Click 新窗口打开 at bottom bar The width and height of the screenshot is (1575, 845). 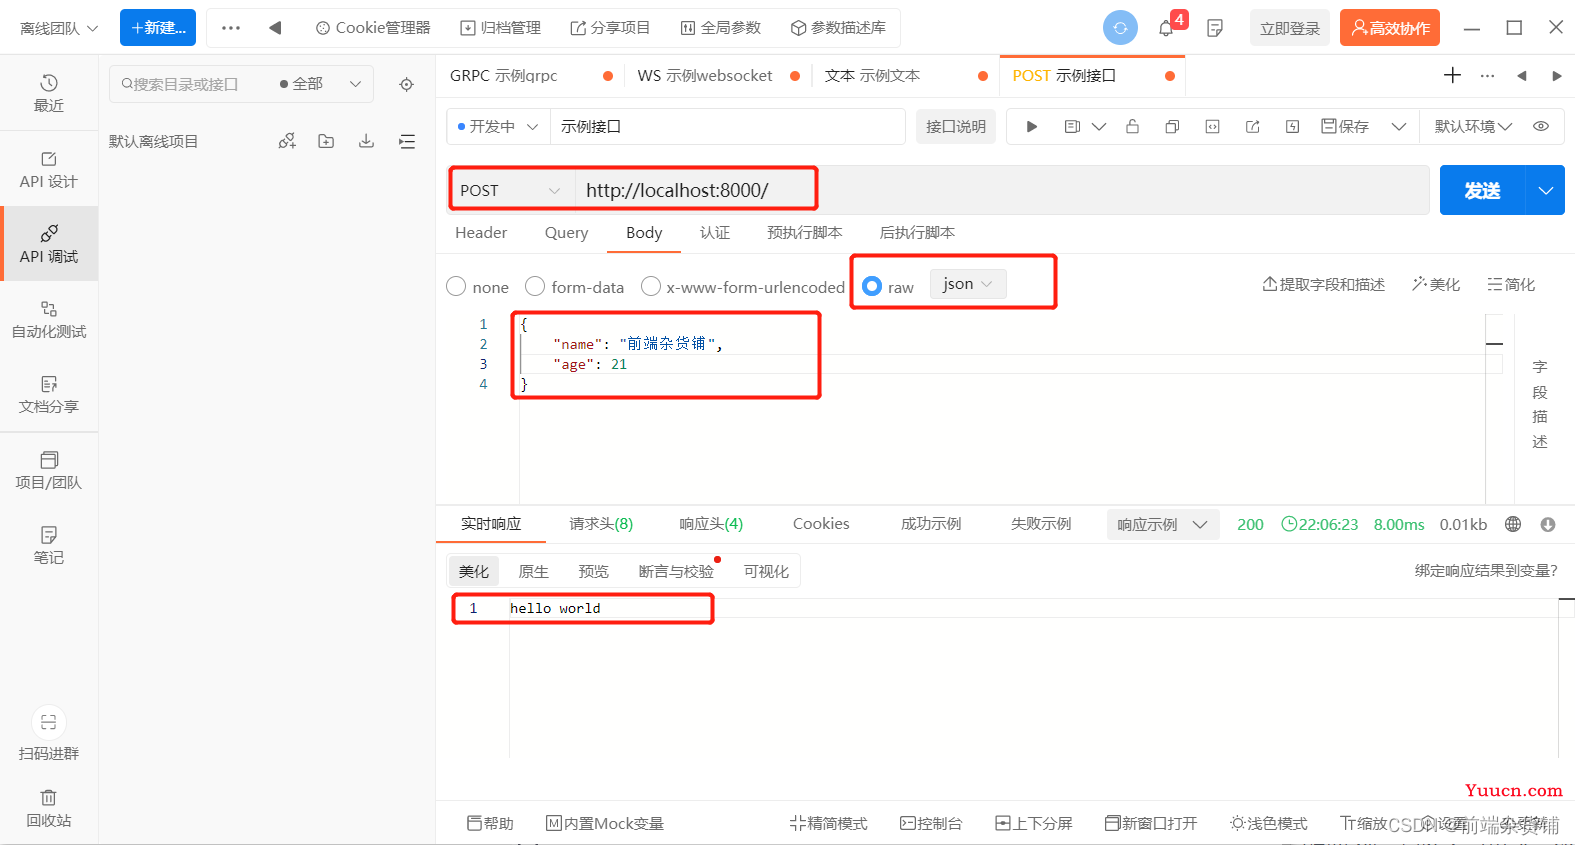click(x=1151, y=823)
